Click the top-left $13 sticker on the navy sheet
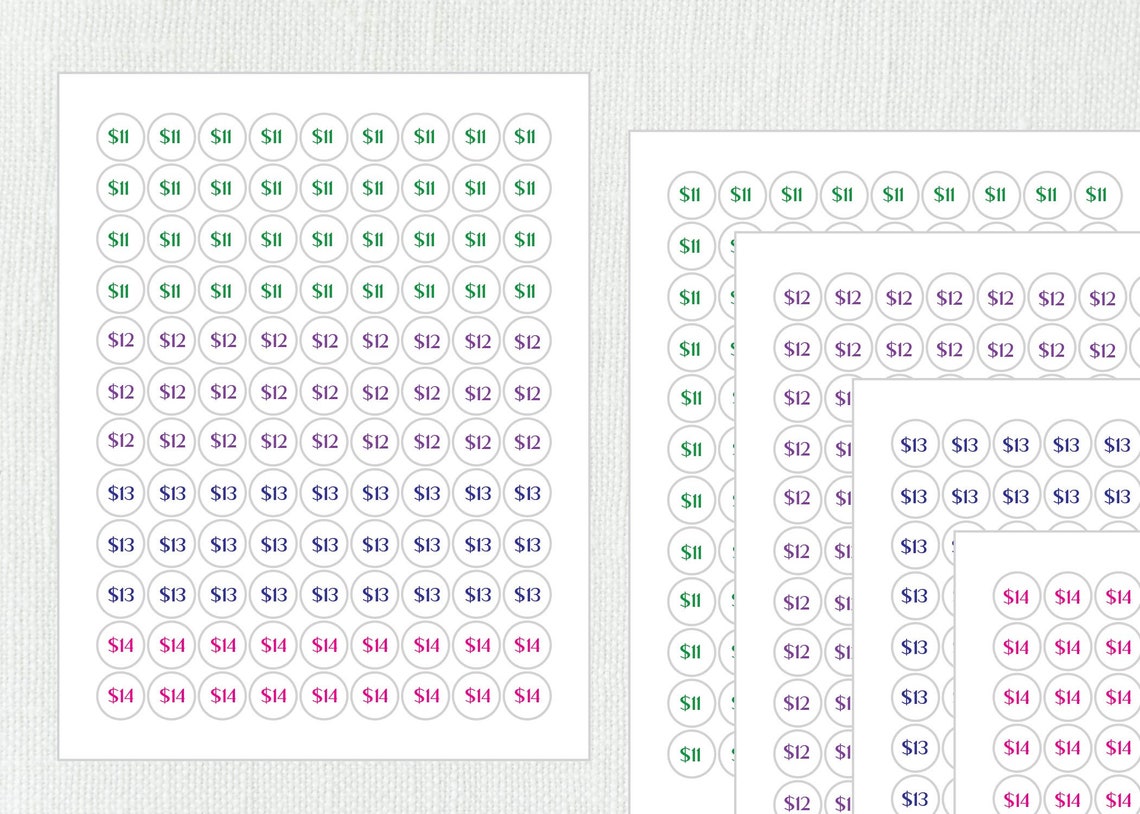Screen dimensions: 1140x814 (915, 444)
